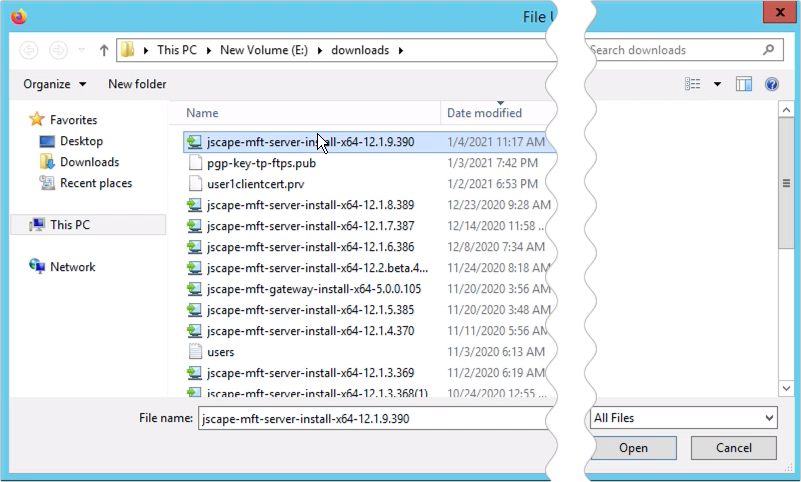This screenshot has height=482, width=801.
Task: Click the Up one level arrow
Action: [x=104, y=50]
